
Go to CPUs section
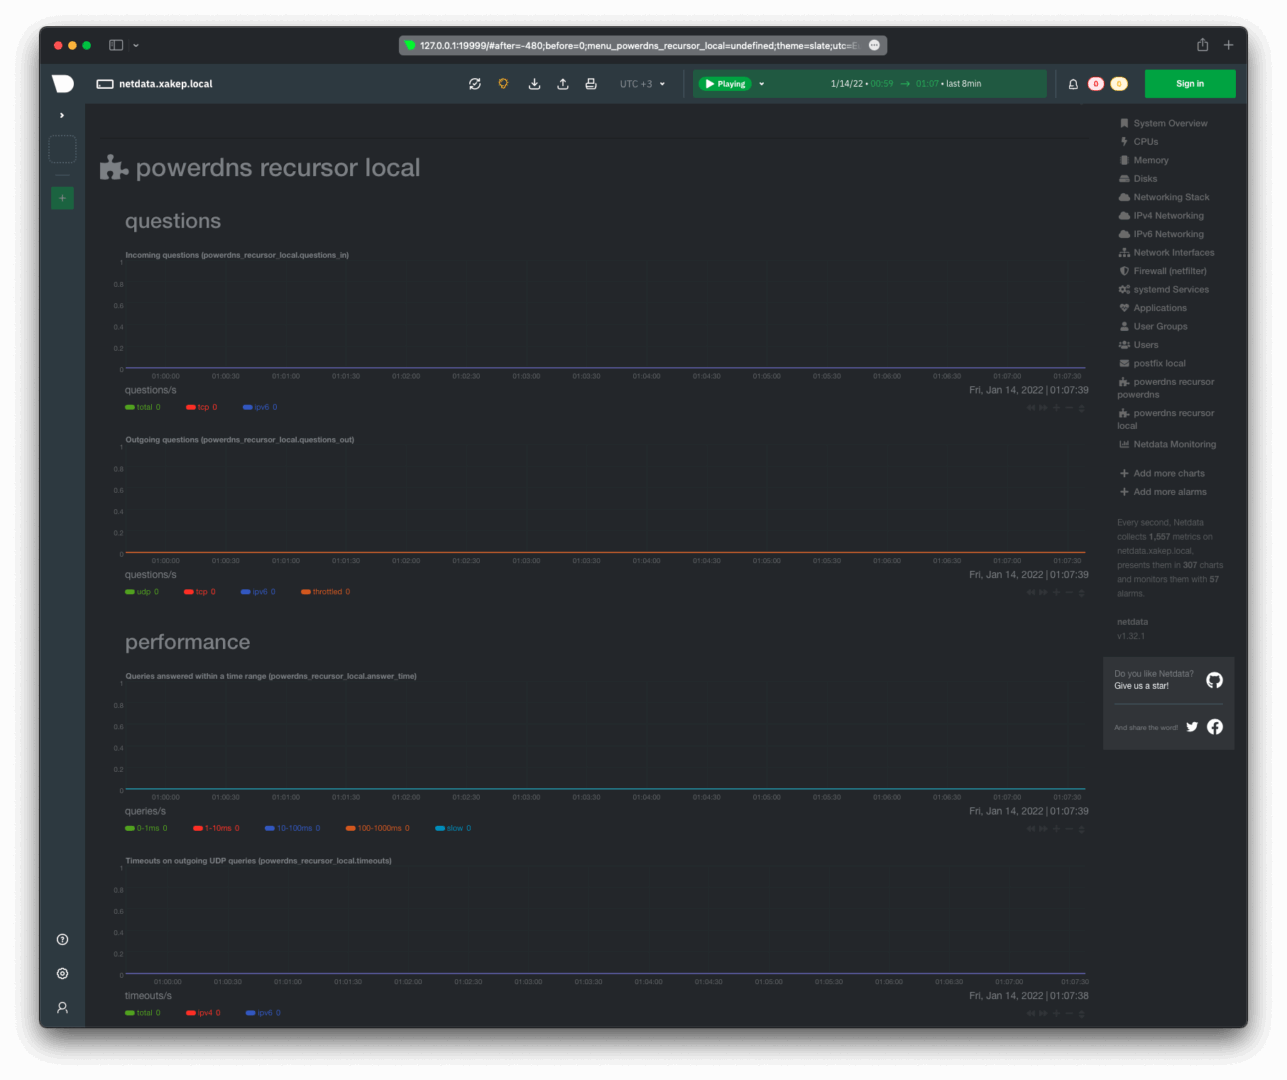click(1138, 142)
